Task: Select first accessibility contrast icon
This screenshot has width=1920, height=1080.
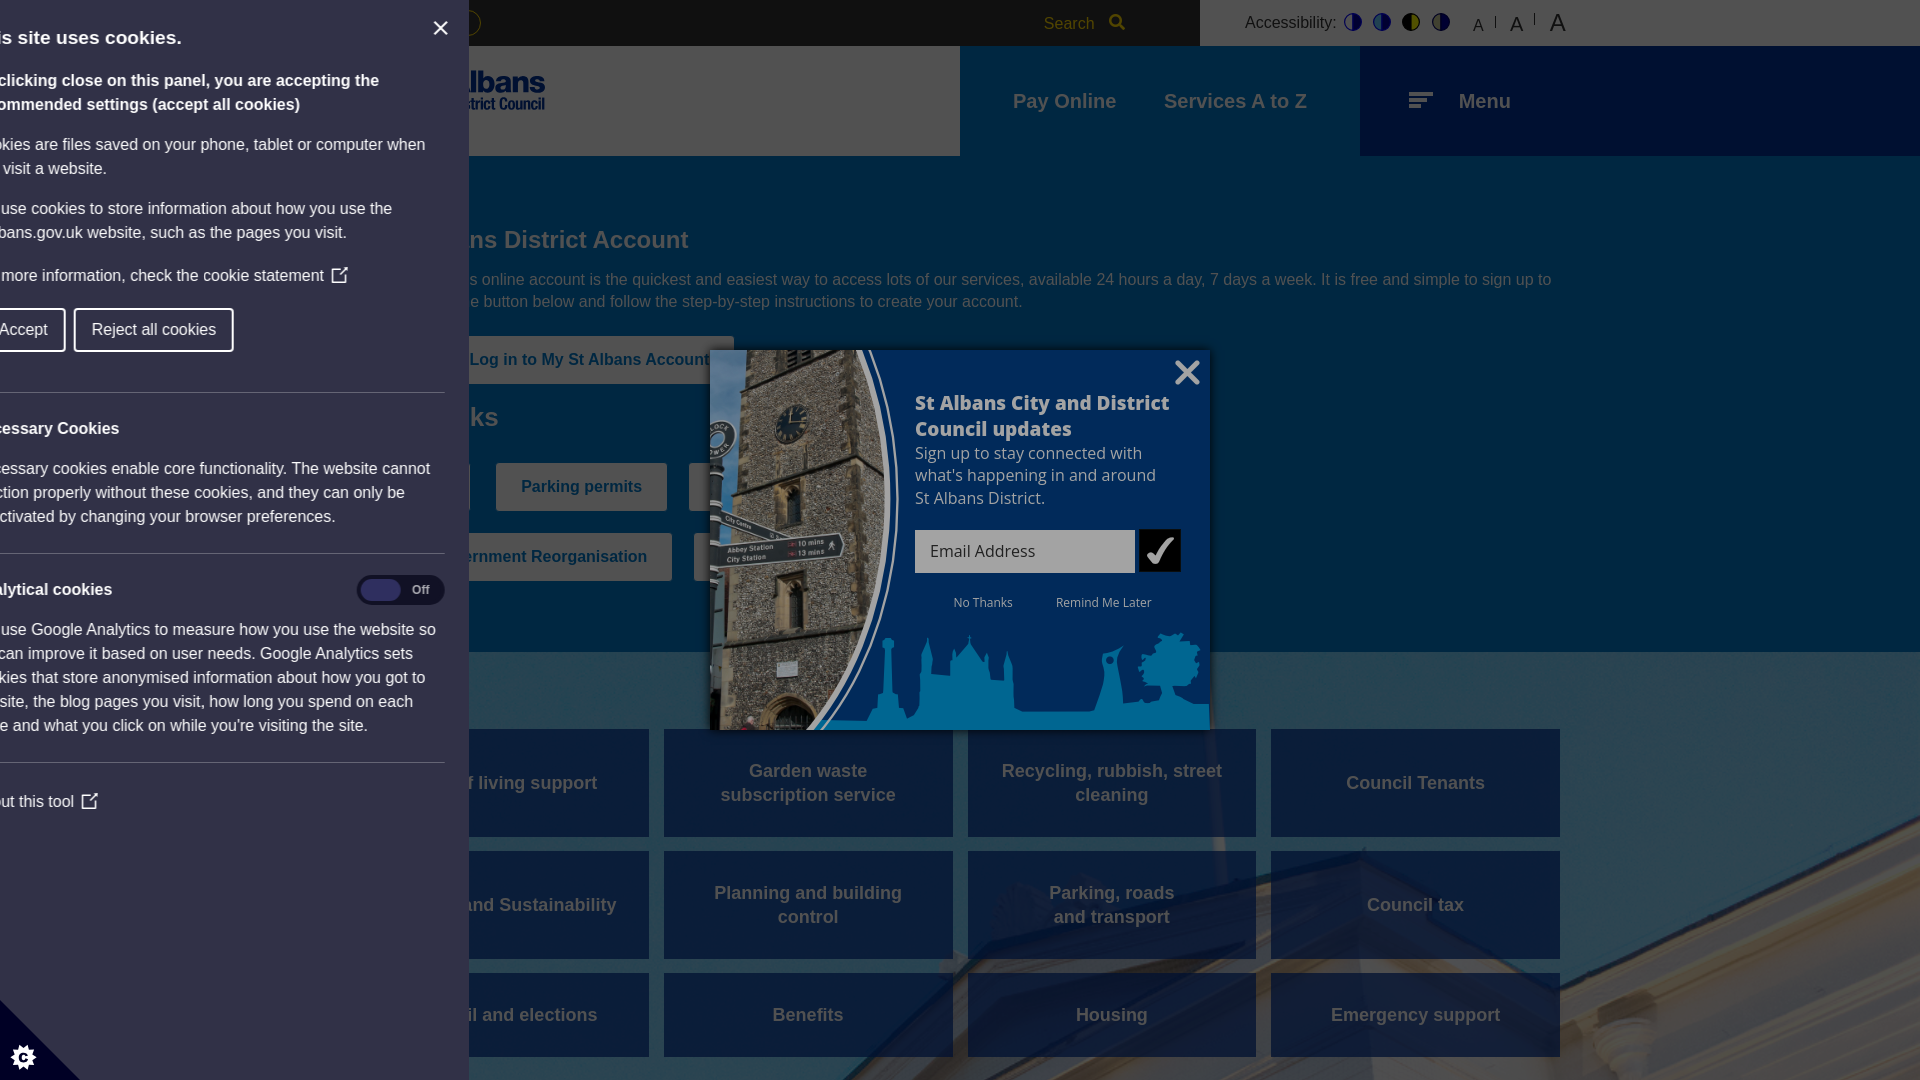Action: coord(1353,22)
